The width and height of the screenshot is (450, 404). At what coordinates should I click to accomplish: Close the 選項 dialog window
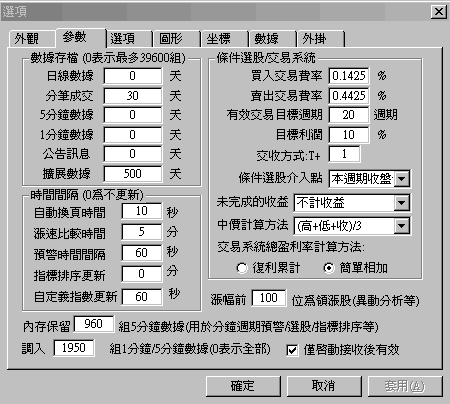pos(439,12)
